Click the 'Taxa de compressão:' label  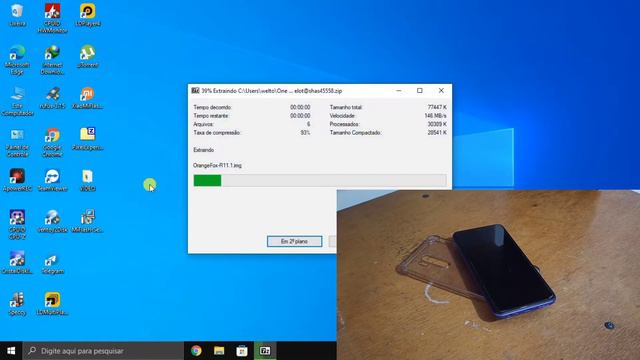pos(217,133)
